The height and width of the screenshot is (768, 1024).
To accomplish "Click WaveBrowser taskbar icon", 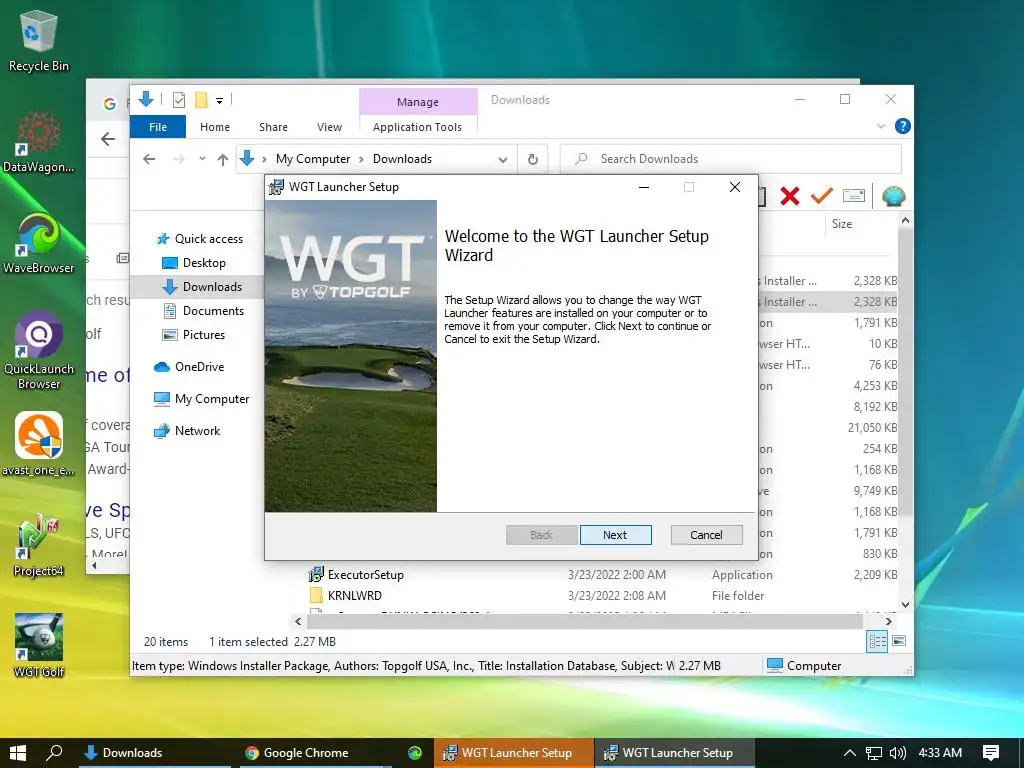I will click(414, 753).
